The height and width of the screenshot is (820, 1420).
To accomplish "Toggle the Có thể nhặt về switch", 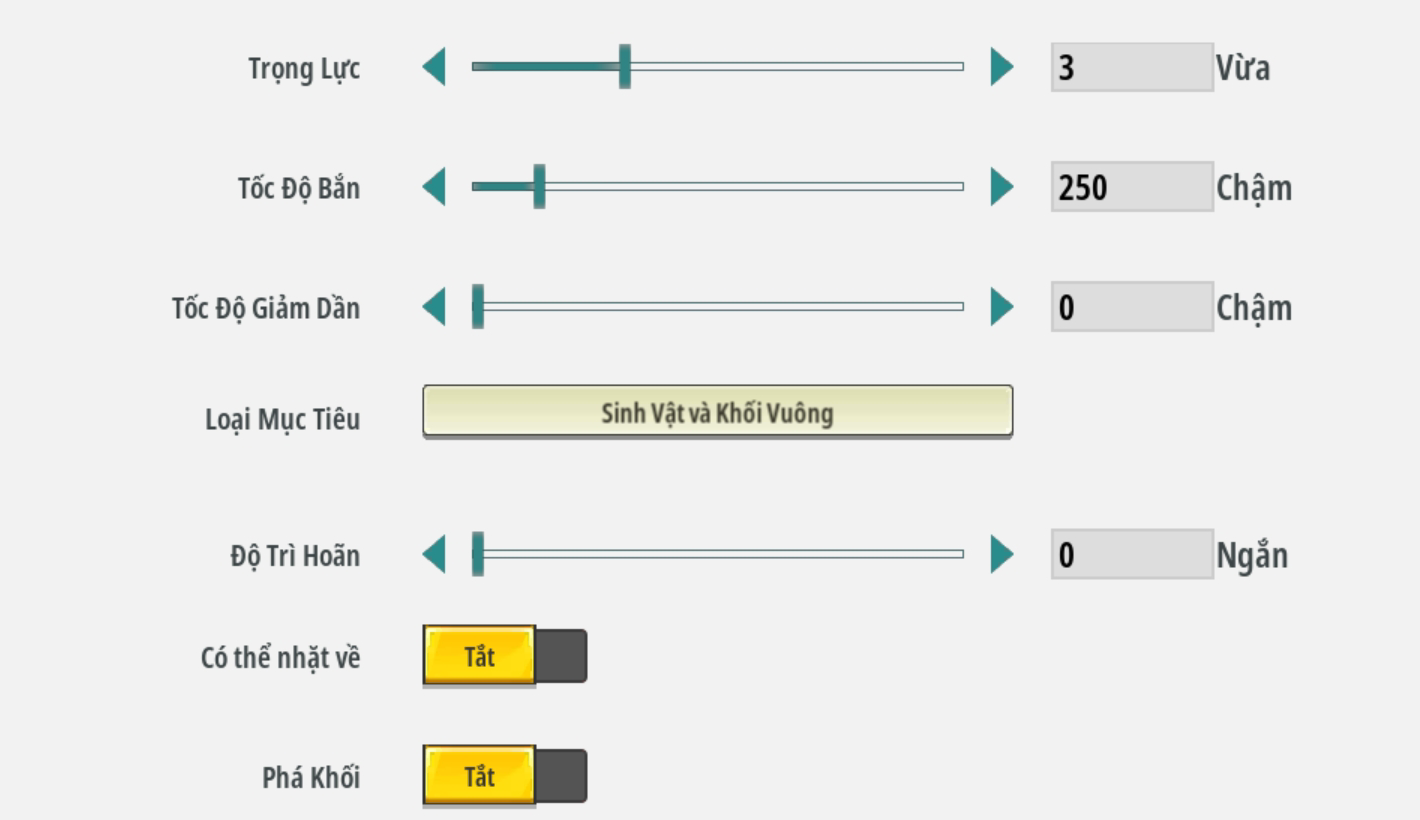I will click(x=504, y=656).
